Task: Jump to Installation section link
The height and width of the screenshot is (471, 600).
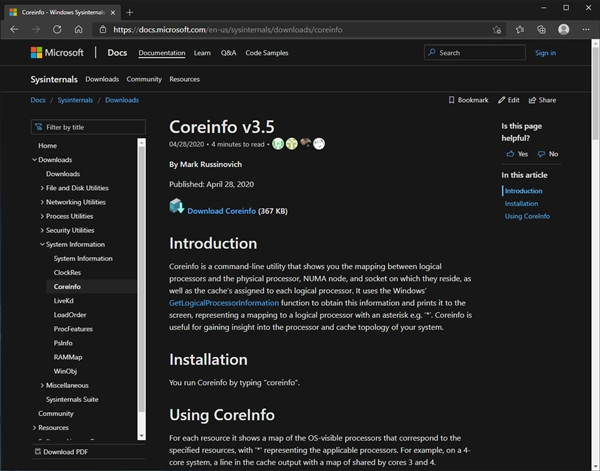Action: [521, 204]
